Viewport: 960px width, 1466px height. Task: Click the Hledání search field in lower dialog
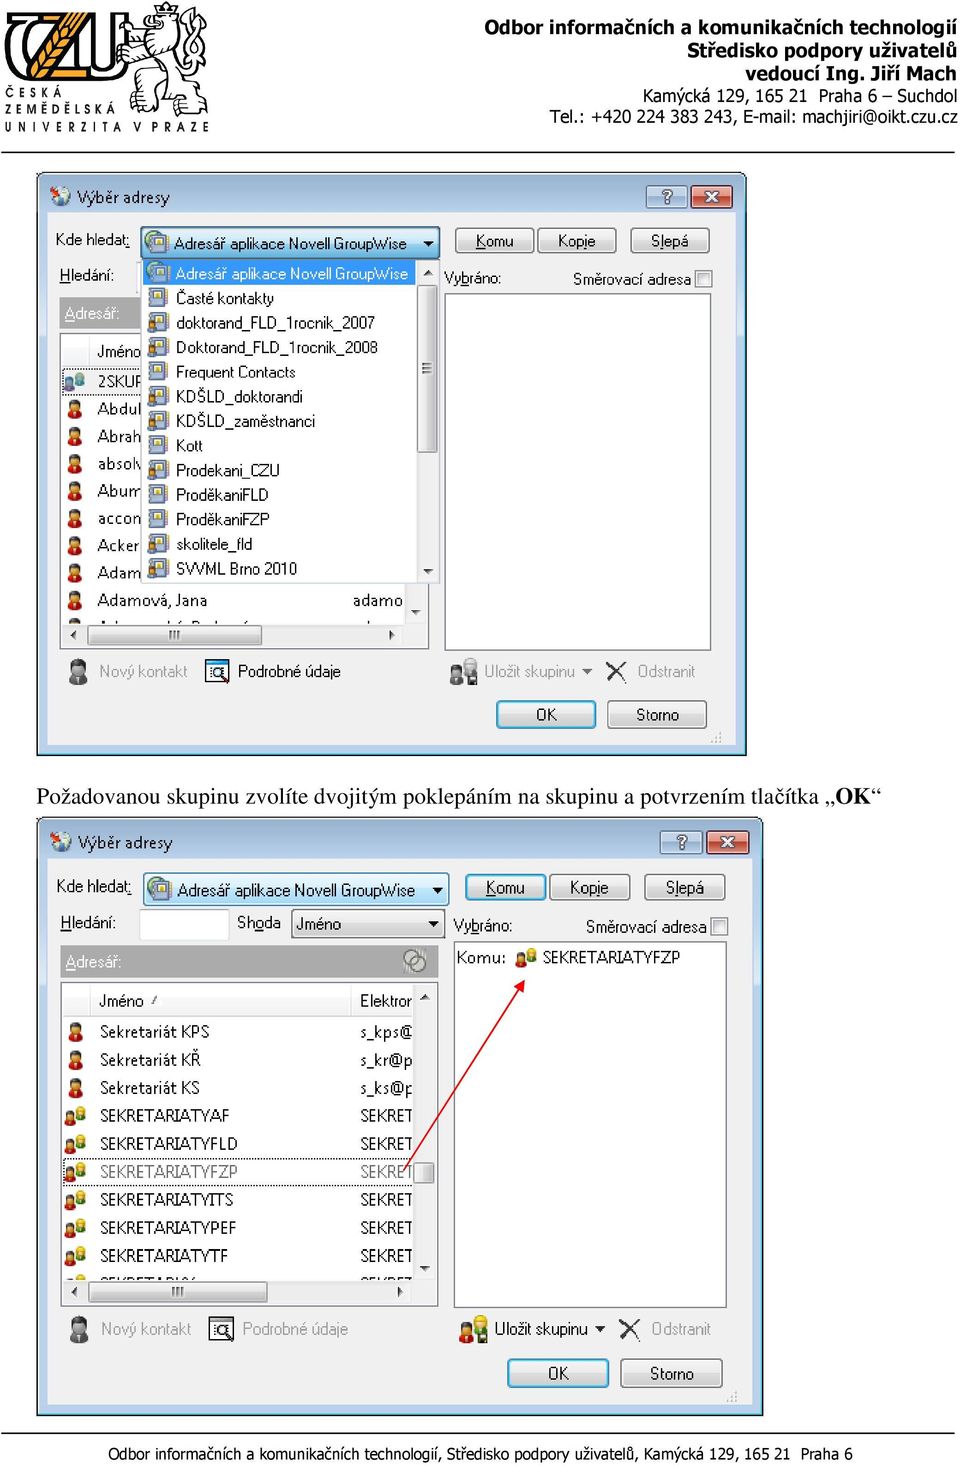click(184, 924)
